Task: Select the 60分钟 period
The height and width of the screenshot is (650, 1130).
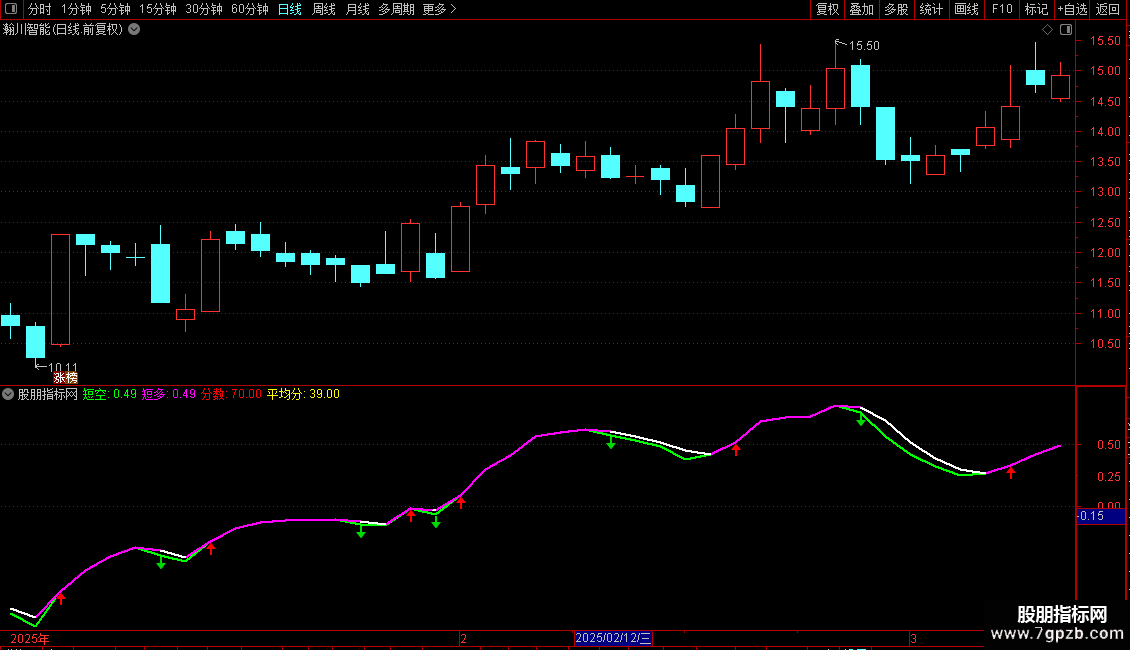Action: pos(250,9)
